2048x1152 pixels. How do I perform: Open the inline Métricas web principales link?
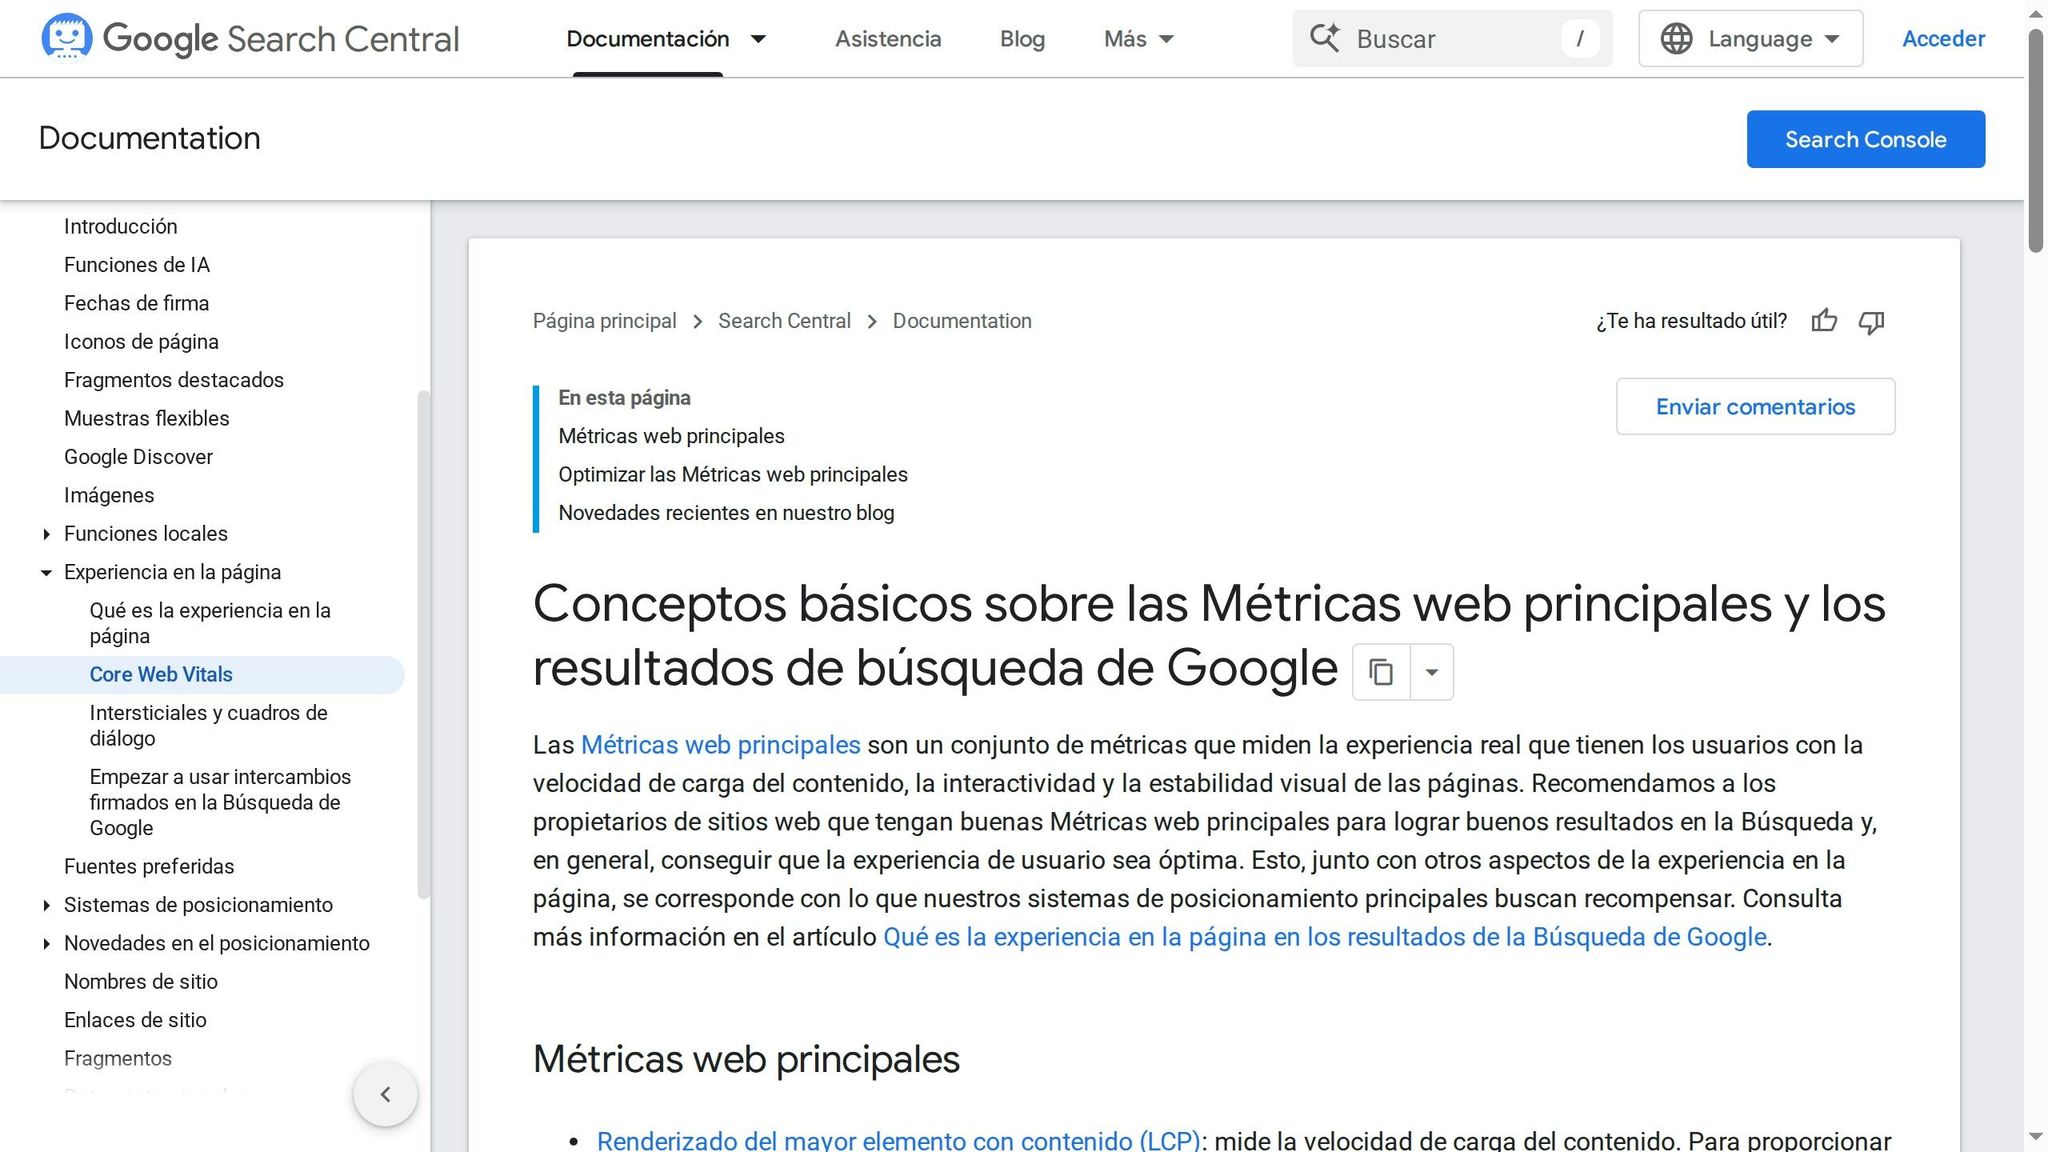(720, 745)
